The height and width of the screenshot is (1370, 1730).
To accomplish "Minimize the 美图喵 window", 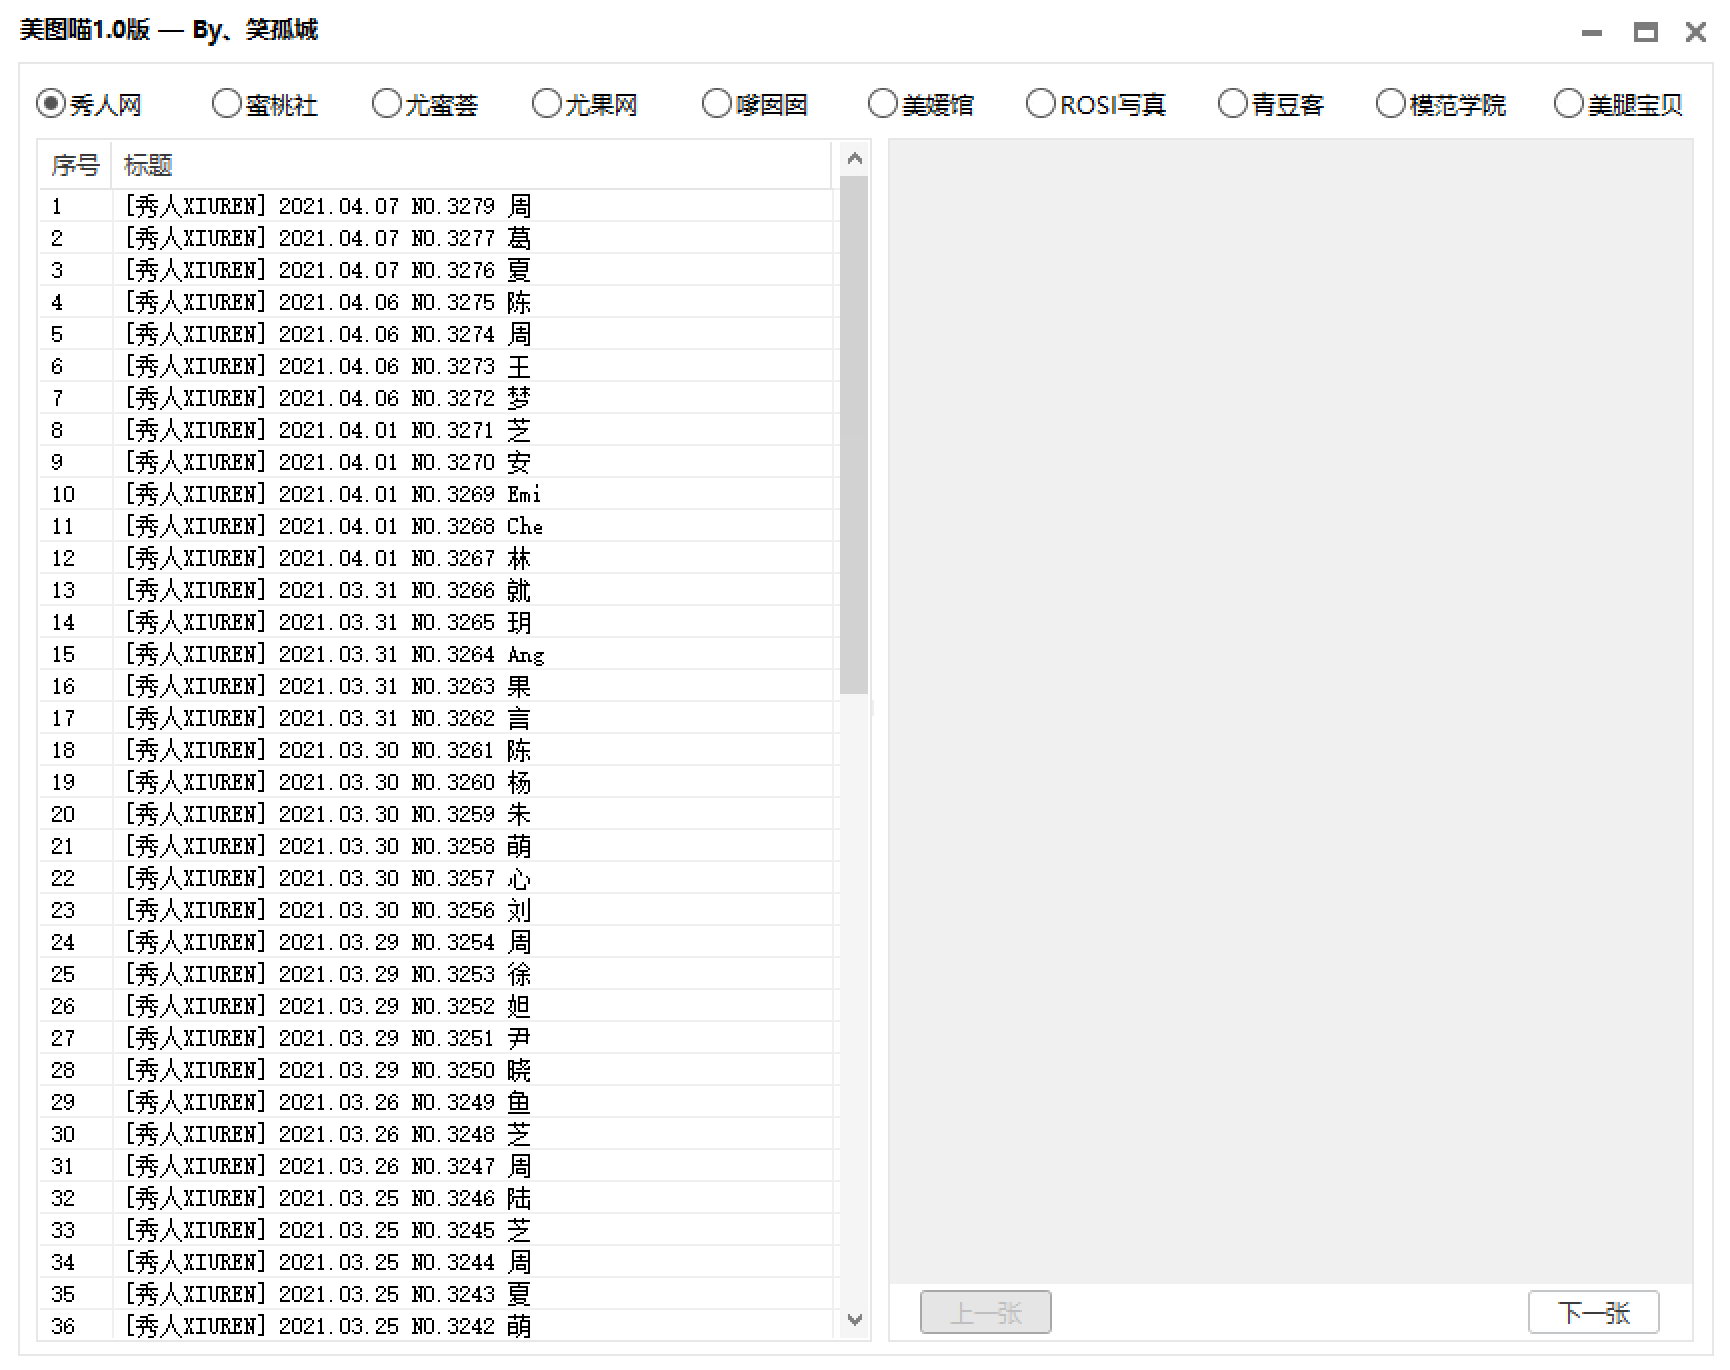I will pyautogui.click(x=1592, y=33).
